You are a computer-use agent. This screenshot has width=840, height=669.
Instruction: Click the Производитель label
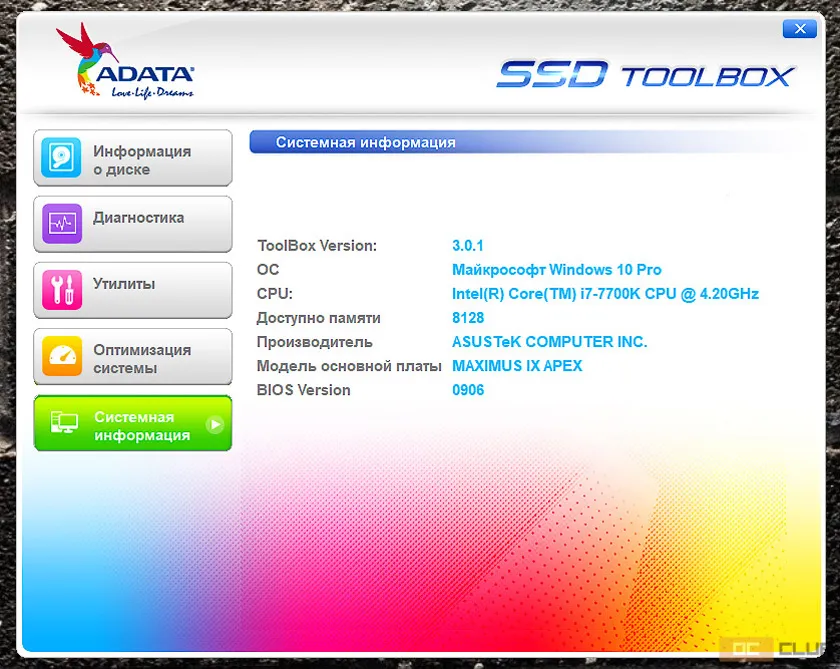coord(314,342)
